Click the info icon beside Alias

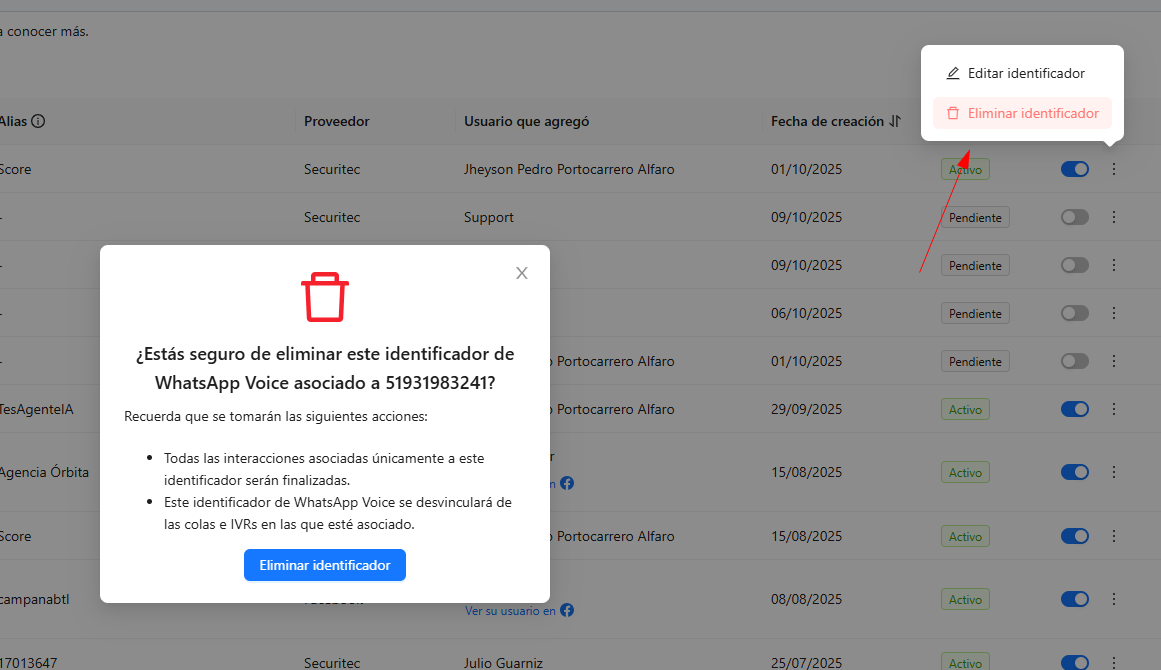coord(38,121)
